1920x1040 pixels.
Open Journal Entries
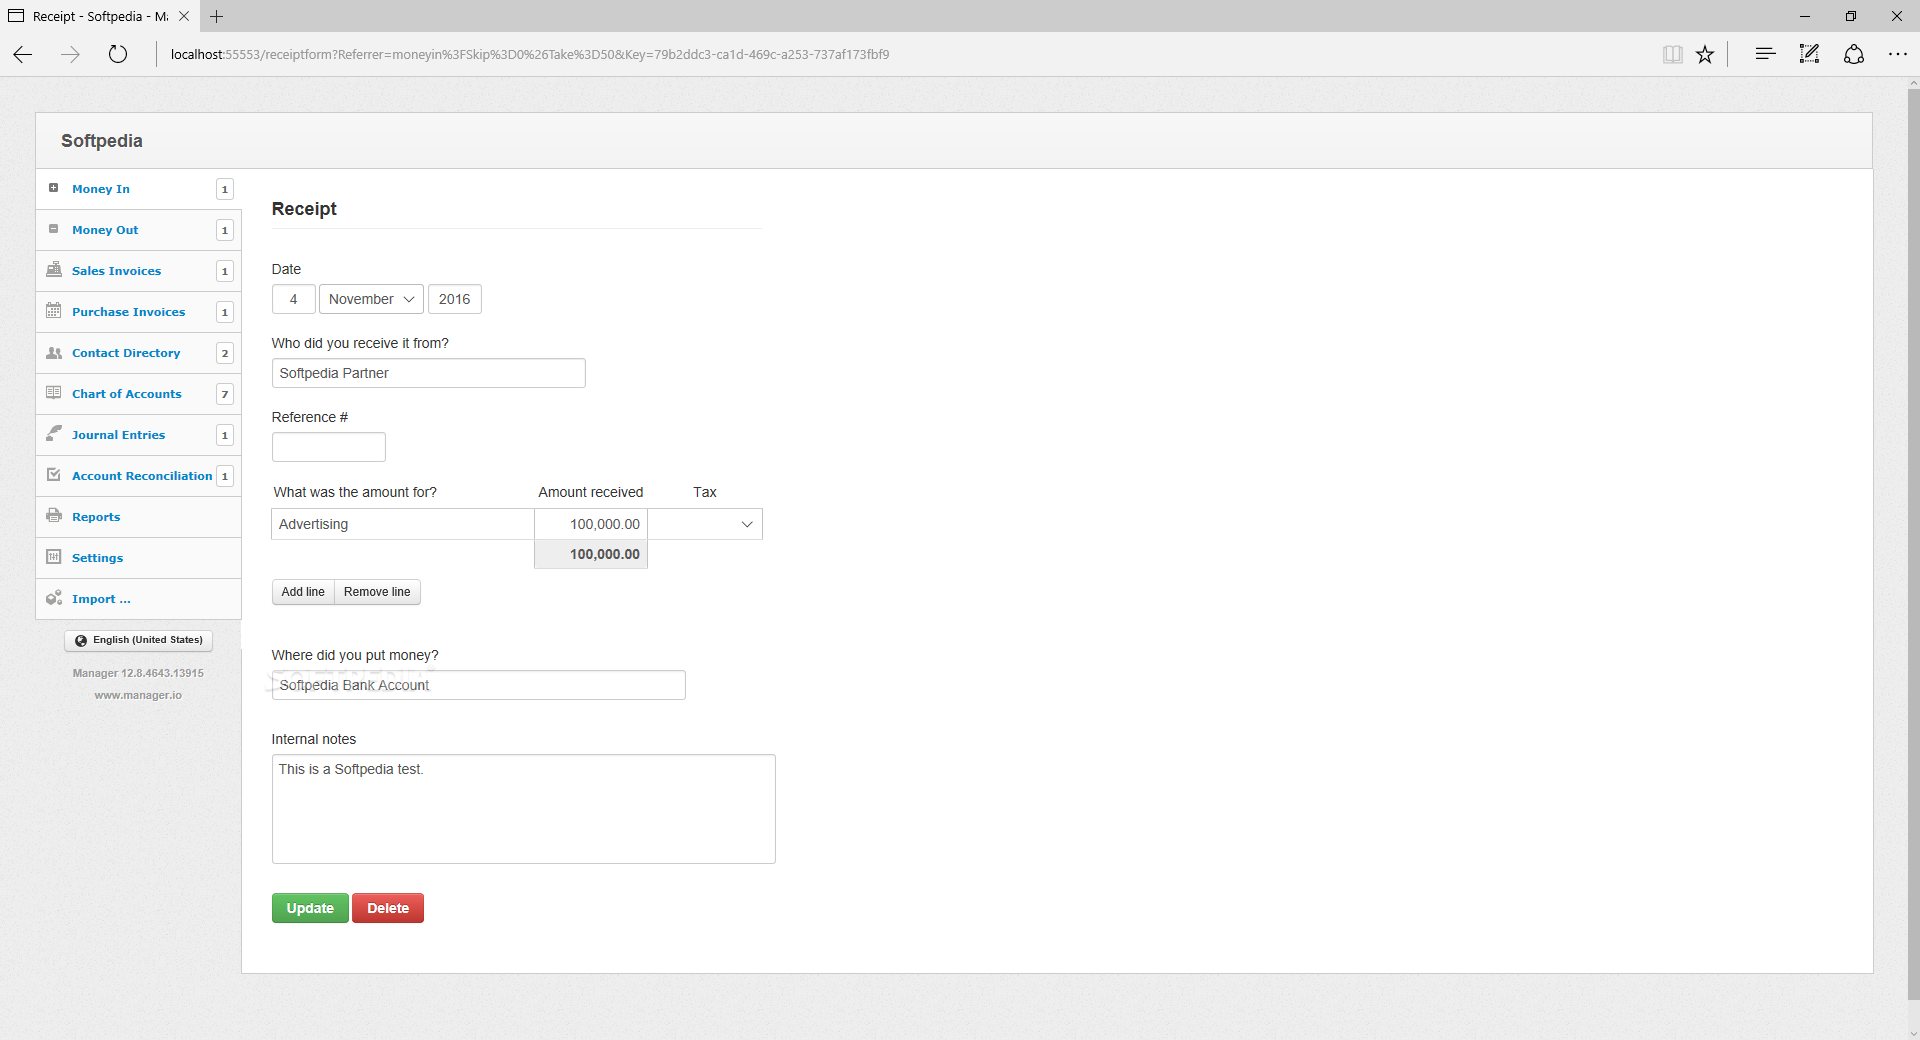coord(118,435)
